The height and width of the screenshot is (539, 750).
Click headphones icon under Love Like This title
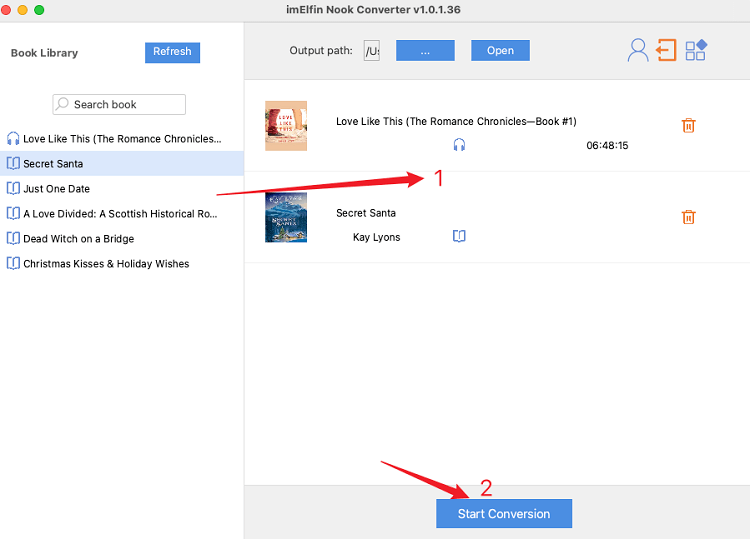459,144
